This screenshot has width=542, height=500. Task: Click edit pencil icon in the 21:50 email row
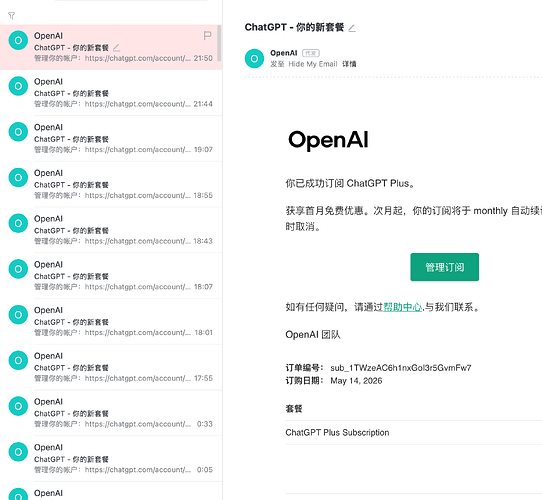[116, 47]
